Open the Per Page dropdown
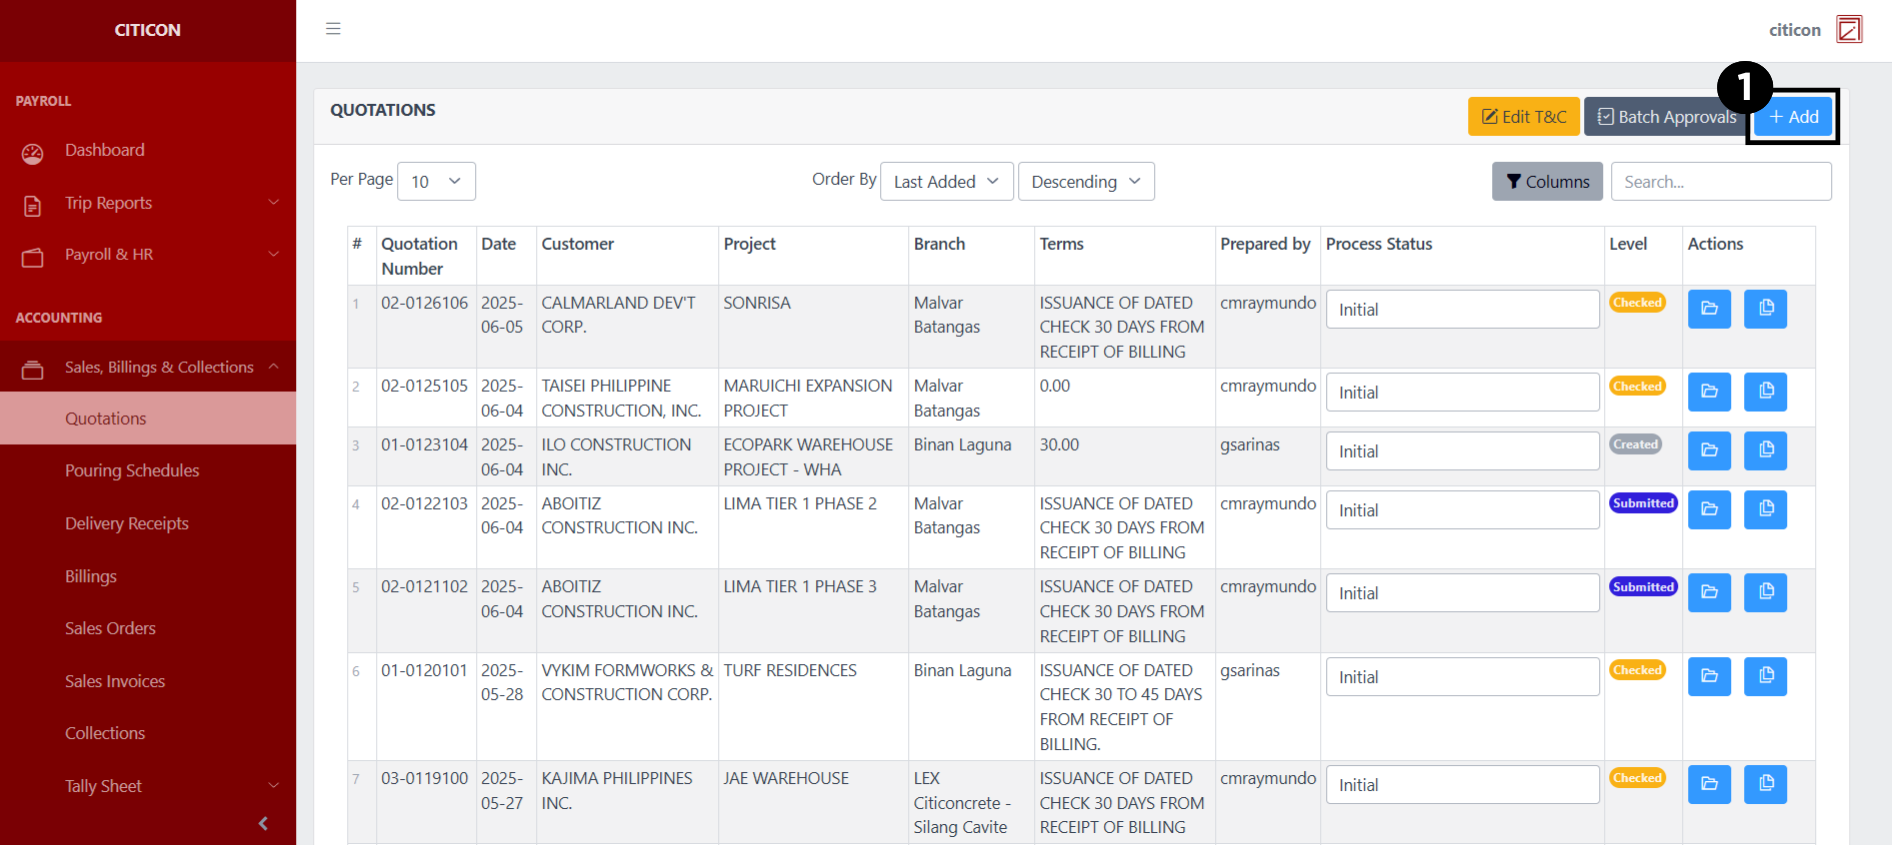Image resolution: width=1892 pixels, height=845 pixels. point(436,182)
